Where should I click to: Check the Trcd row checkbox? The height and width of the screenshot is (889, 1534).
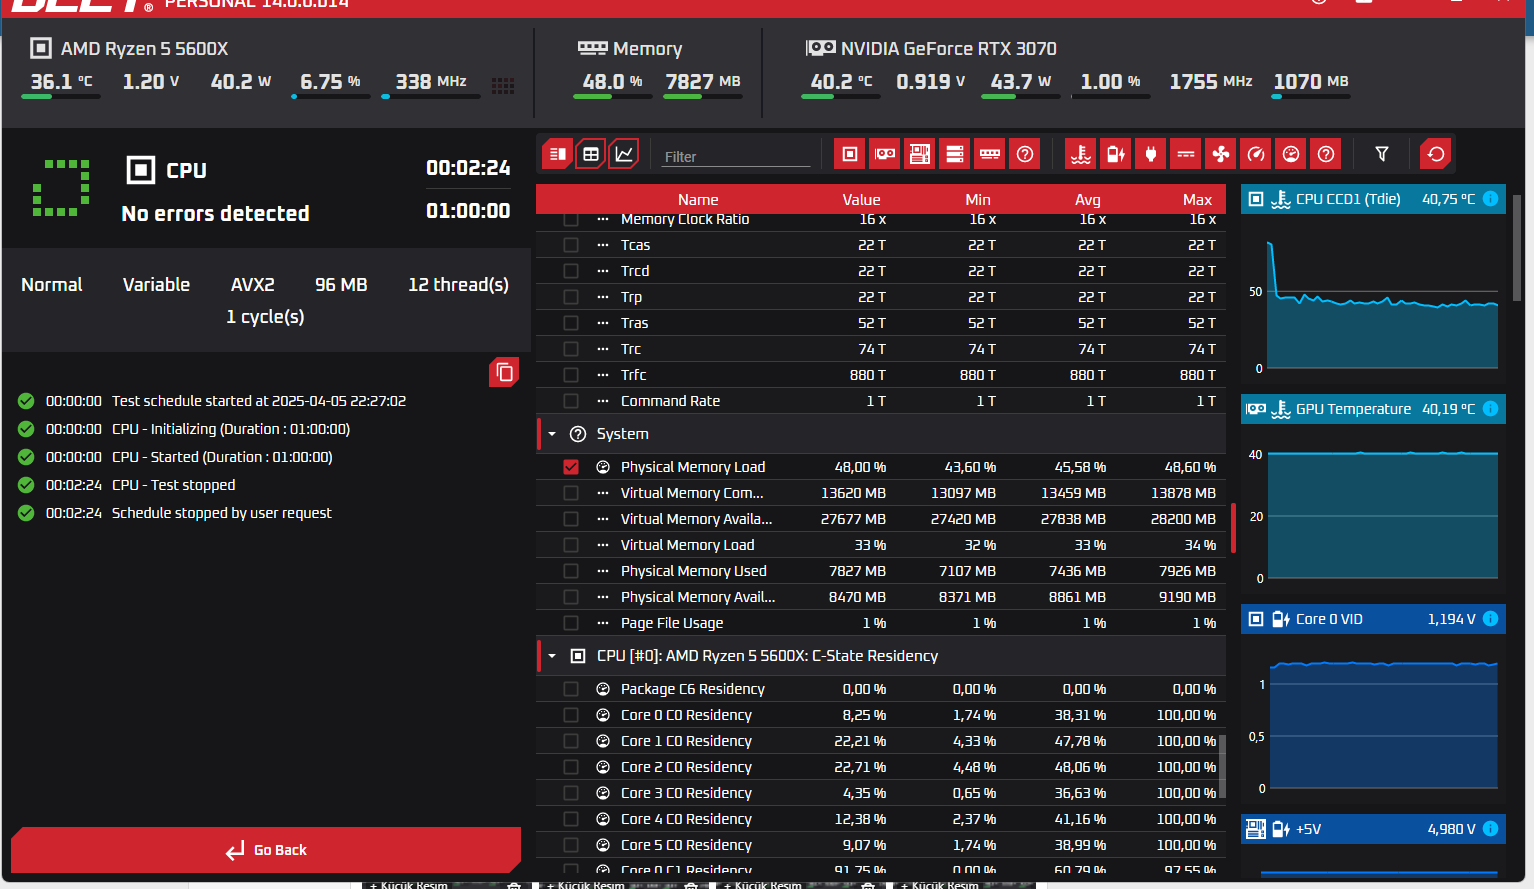click(x=571, y=271)
